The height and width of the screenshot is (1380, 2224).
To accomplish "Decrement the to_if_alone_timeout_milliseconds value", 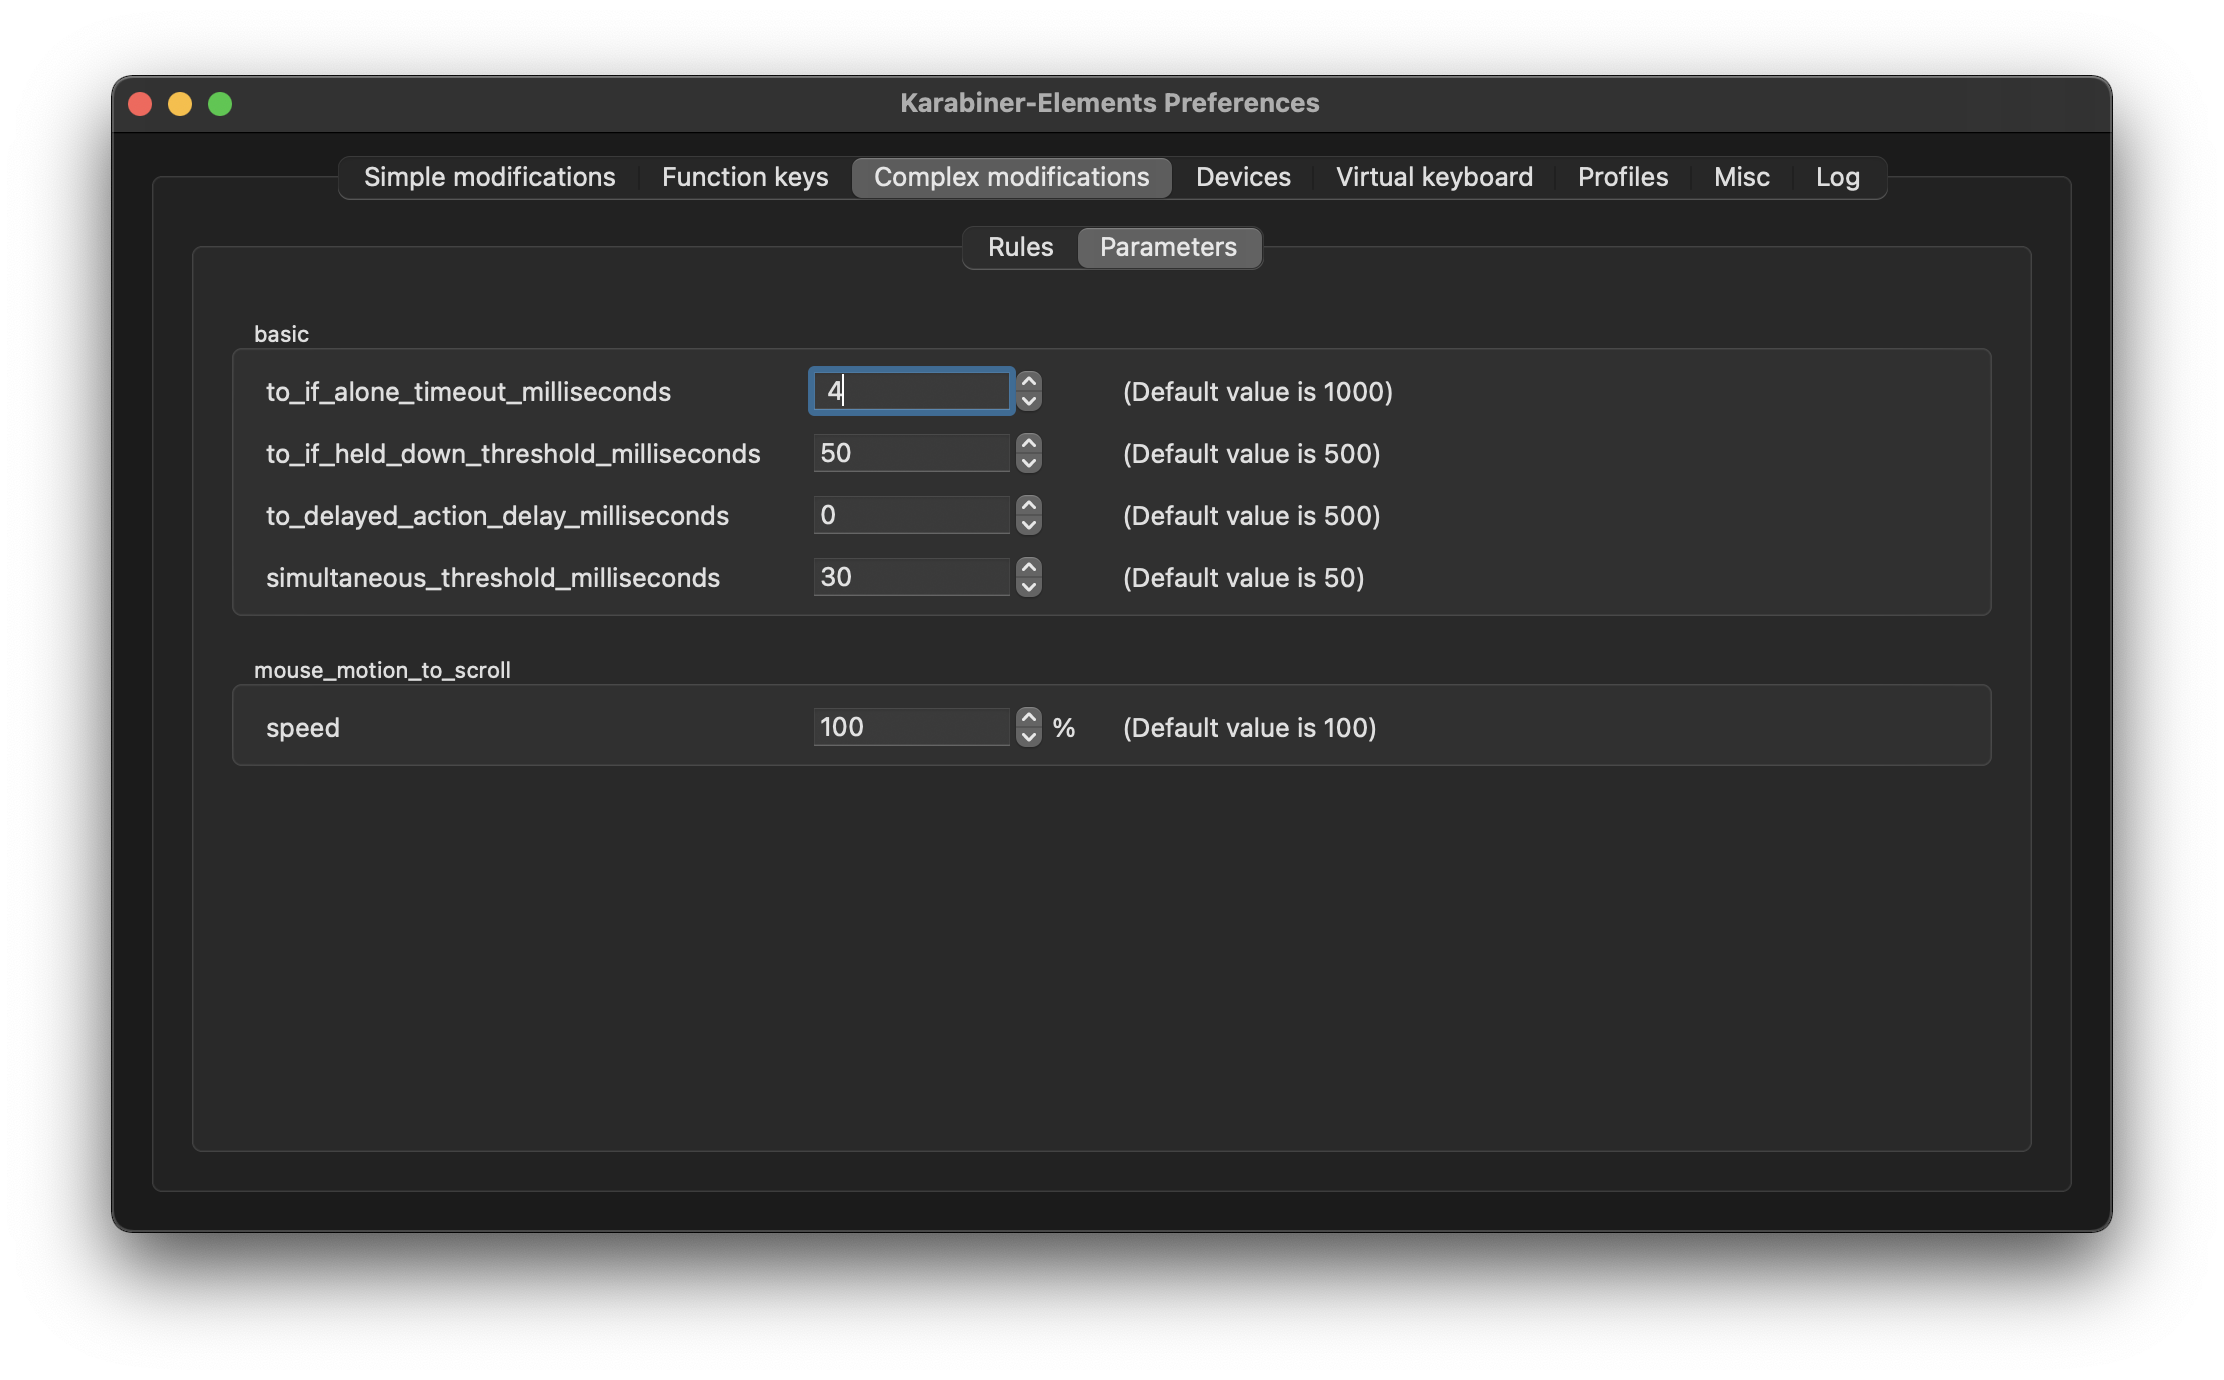I will (x=1030, y=401).
